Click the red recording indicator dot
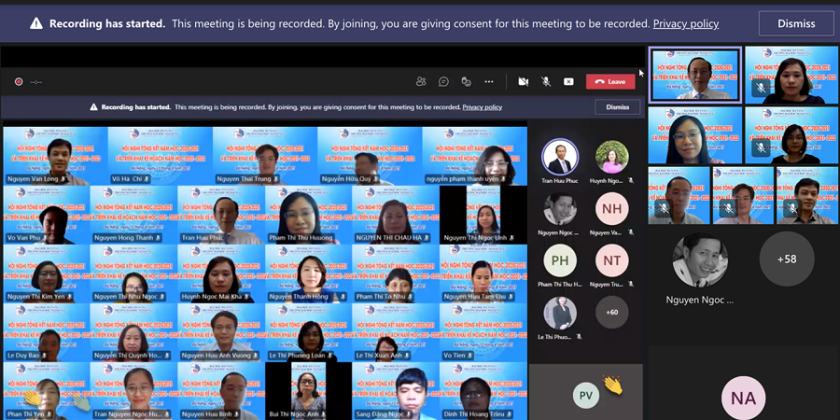 [x=19, y=81]
